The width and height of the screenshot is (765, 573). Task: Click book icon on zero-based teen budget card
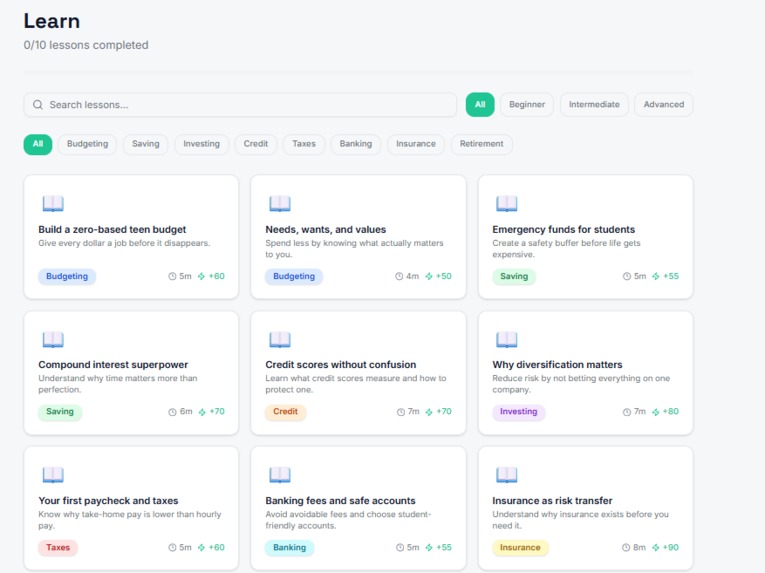click(x=53, y=203)
